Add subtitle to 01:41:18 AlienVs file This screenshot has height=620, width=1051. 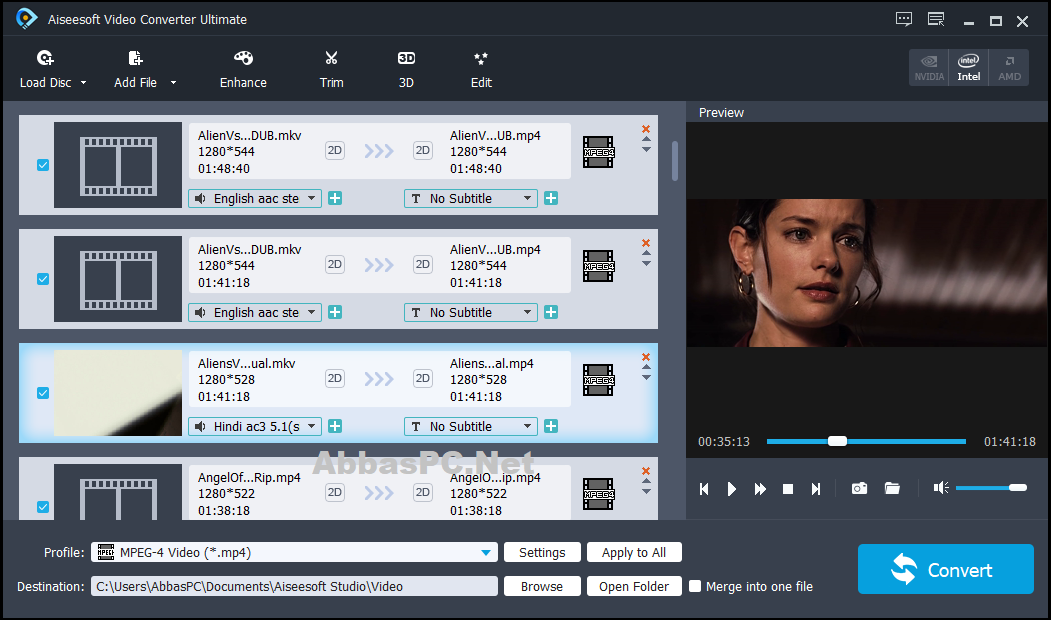pos(551,312)
